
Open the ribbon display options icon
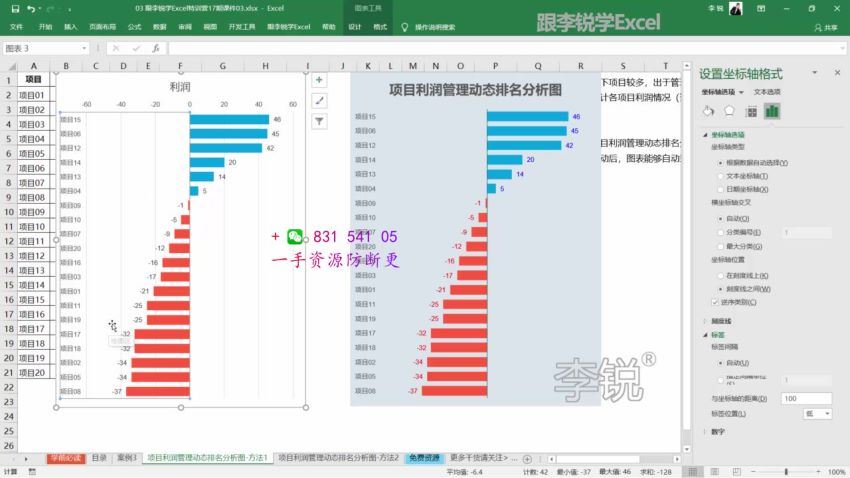click(761, 9)
